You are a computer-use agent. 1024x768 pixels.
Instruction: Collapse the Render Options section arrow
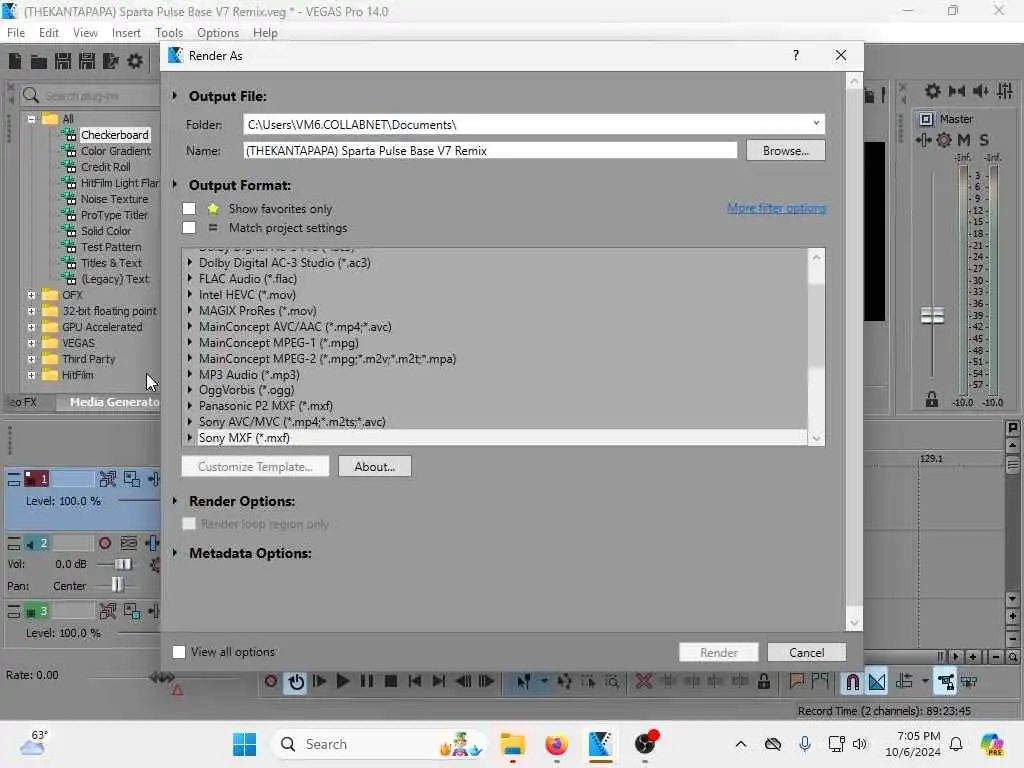click(x=175, y=501)
